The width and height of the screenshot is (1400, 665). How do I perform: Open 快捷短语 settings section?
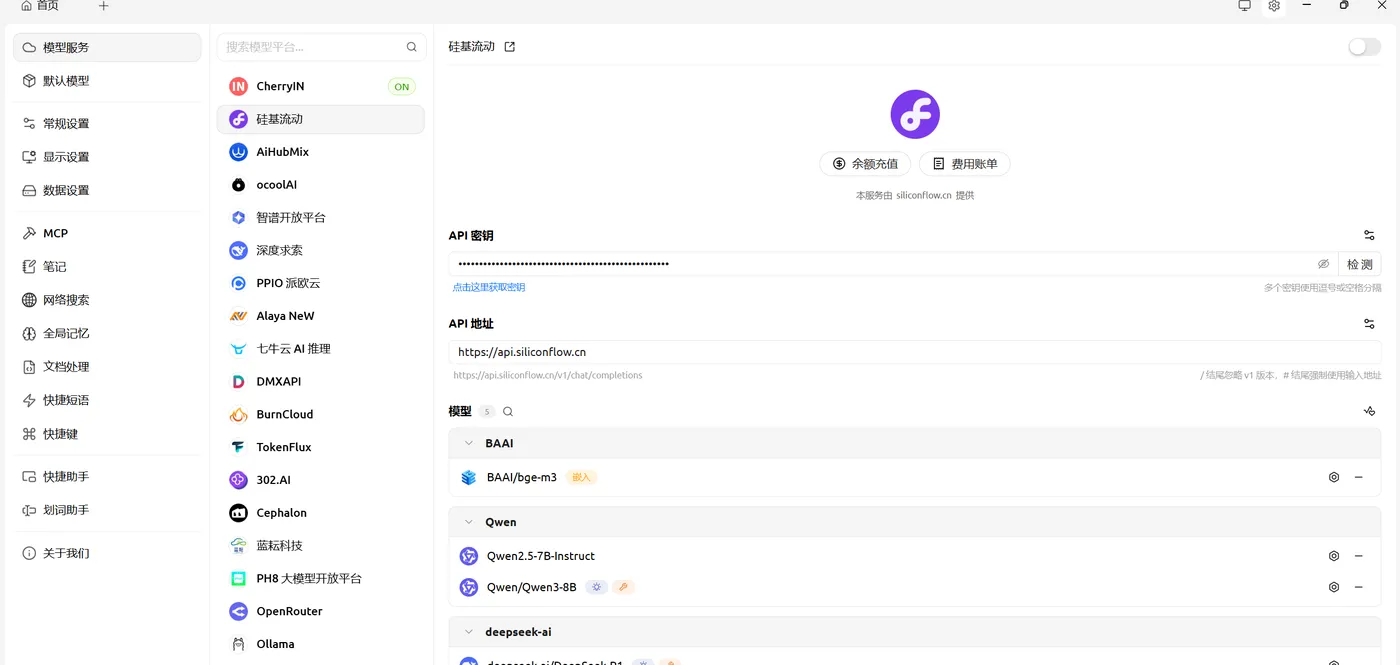tap(107, 400)
